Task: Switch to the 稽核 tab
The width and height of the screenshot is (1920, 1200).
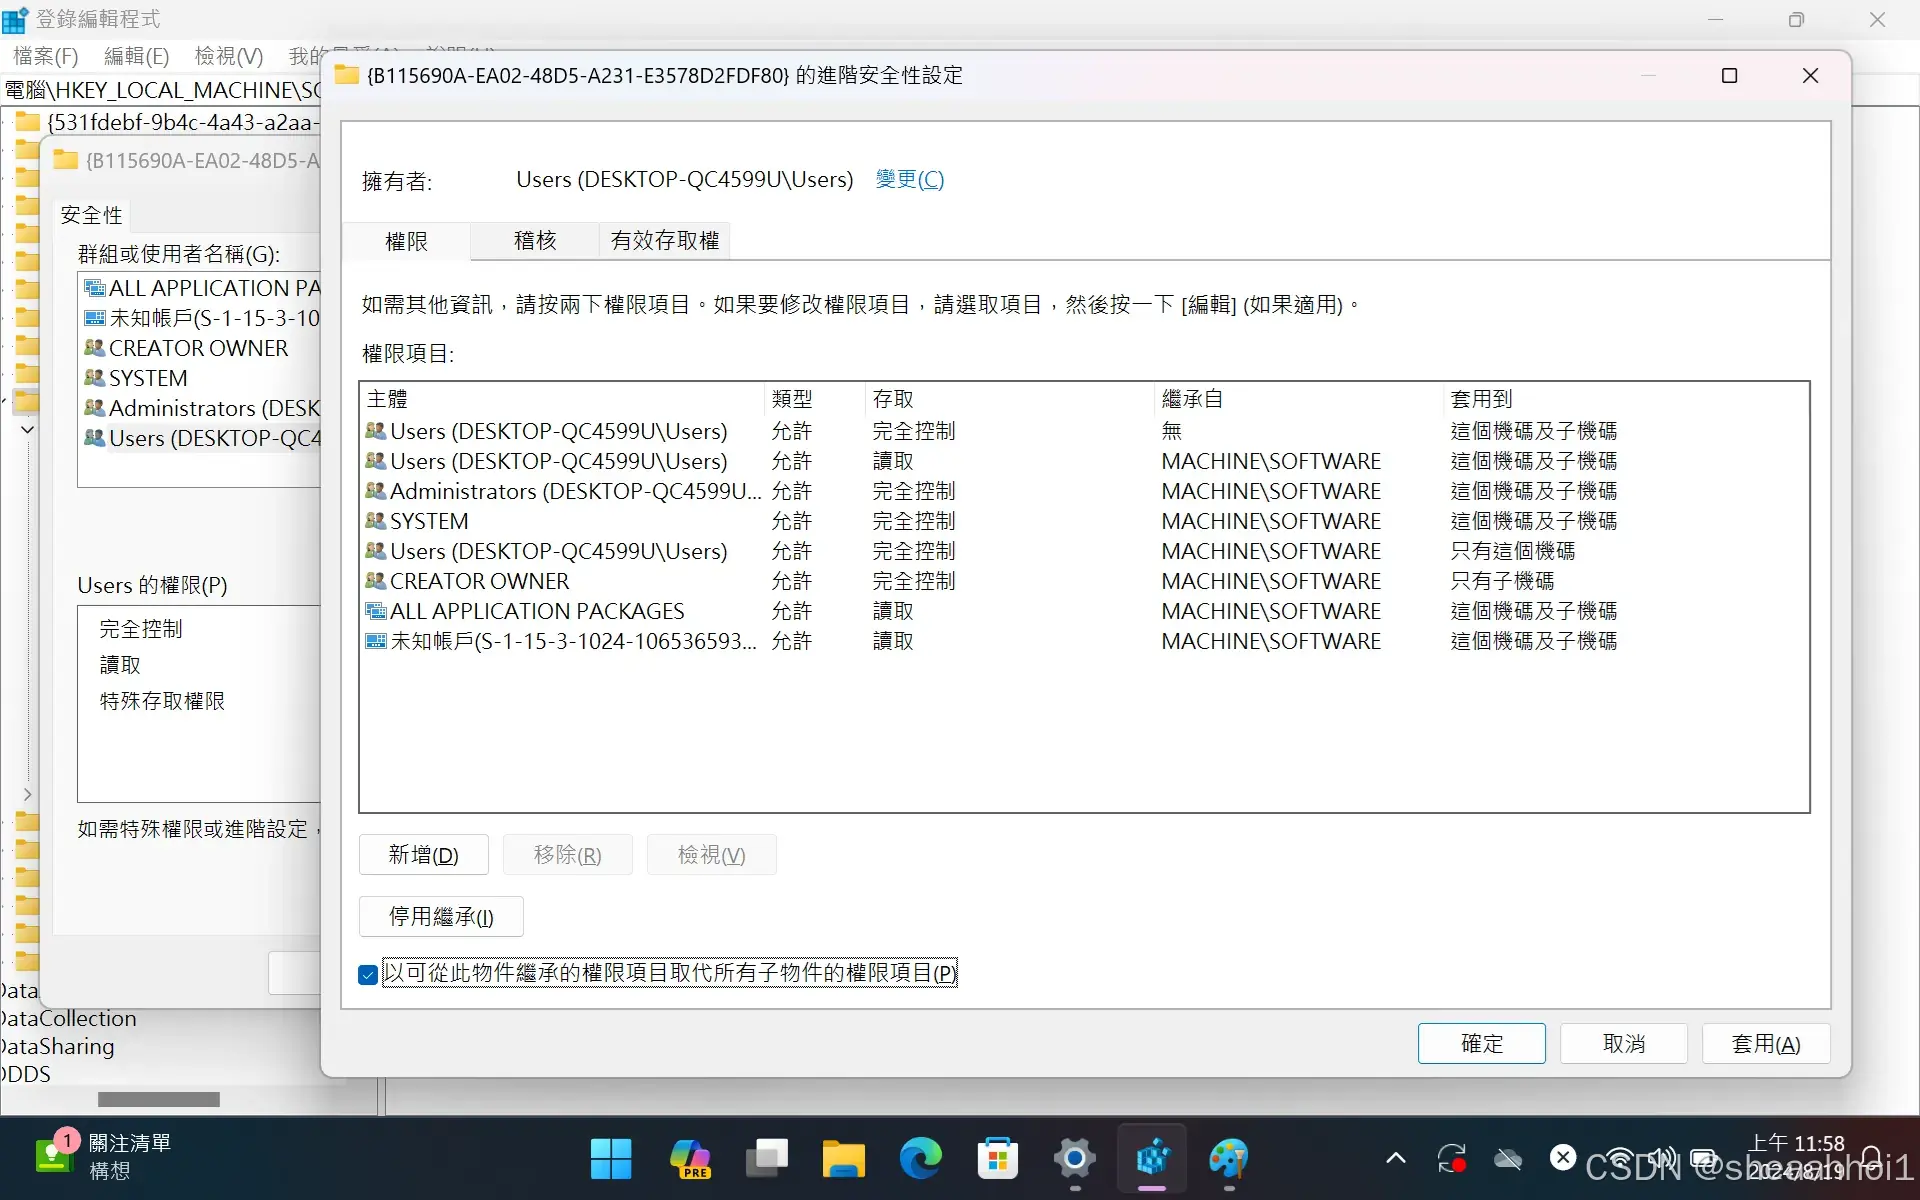Action: pos(534,241)
